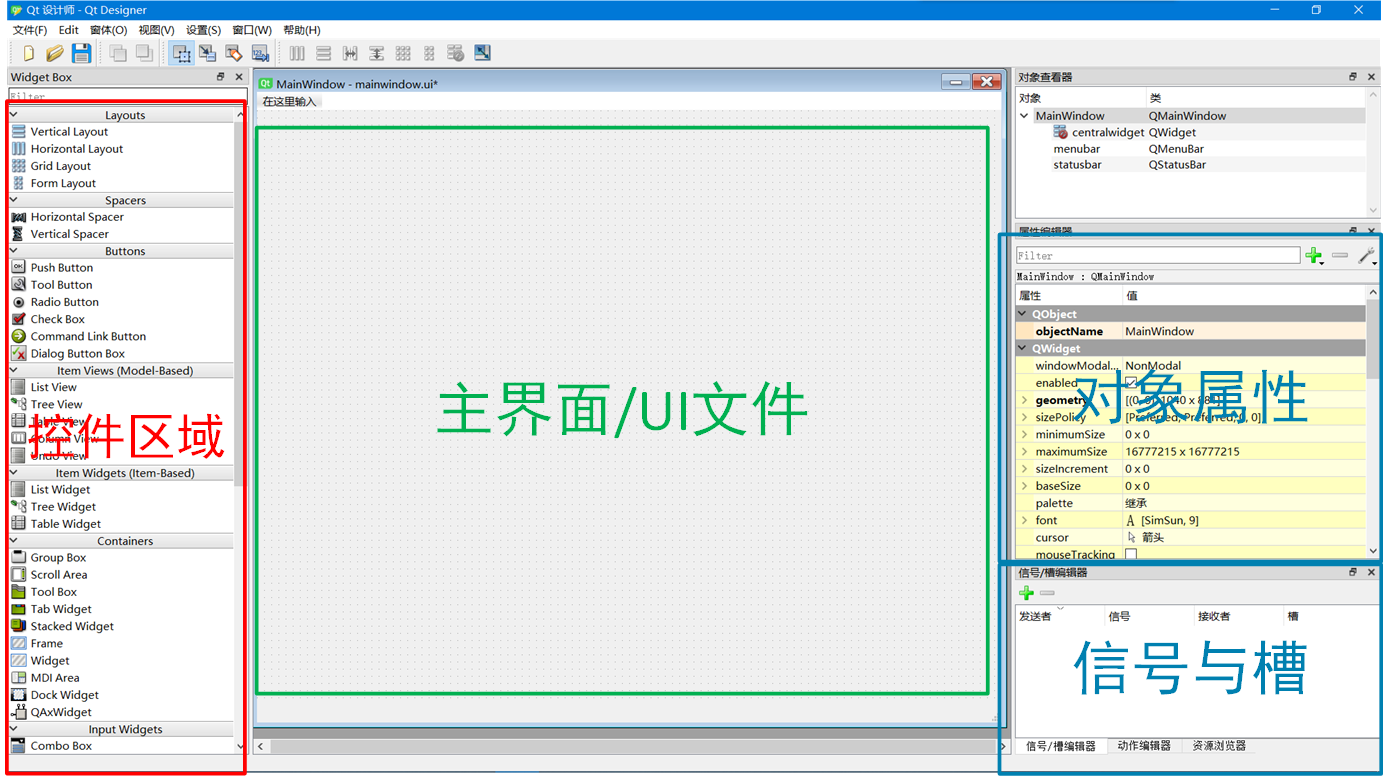Collapse the Containers category header

tap(14, 541)
